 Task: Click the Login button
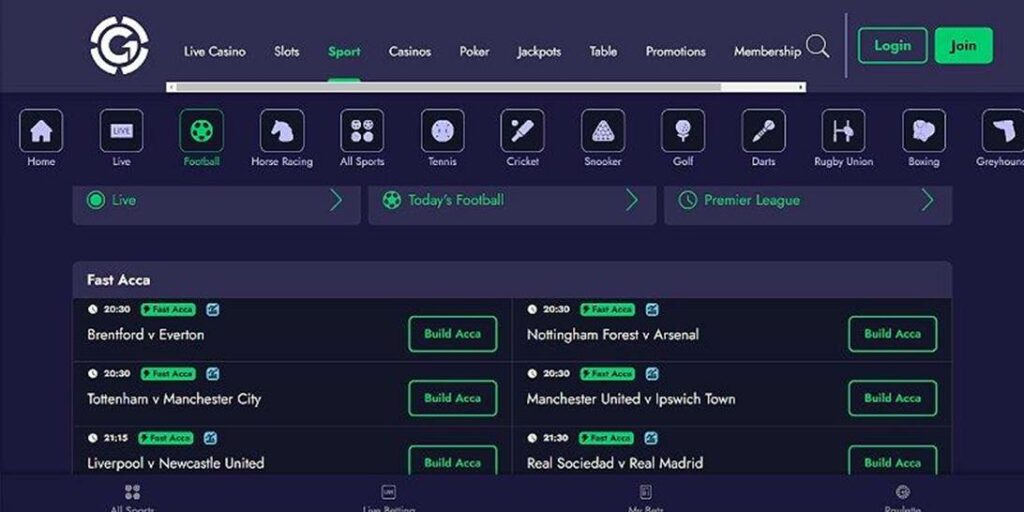coord(892,46)
